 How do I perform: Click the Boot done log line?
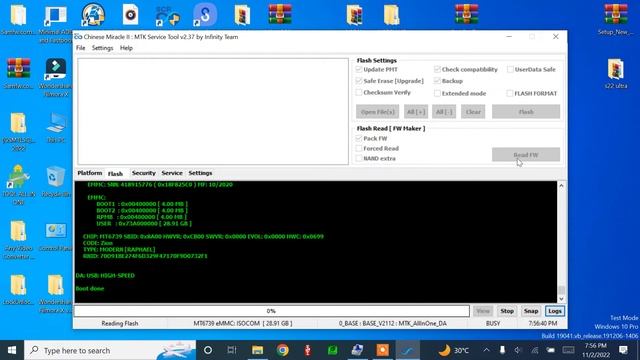pos(90,288)
